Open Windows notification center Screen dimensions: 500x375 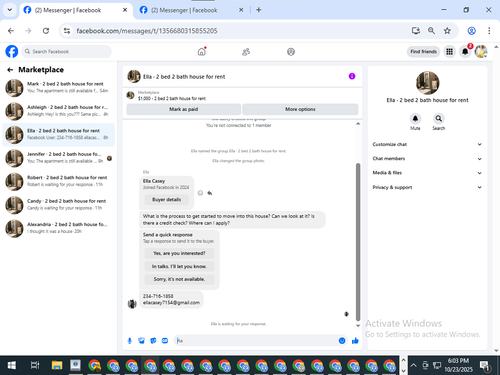tap(485, 366)
